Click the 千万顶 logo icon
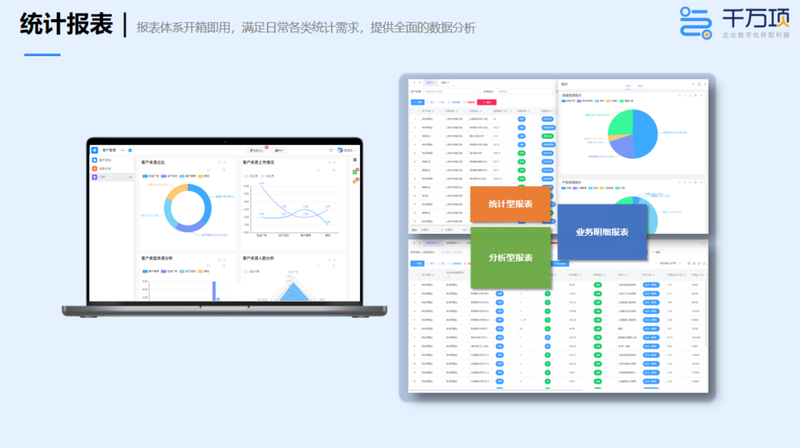 [696, 22]
